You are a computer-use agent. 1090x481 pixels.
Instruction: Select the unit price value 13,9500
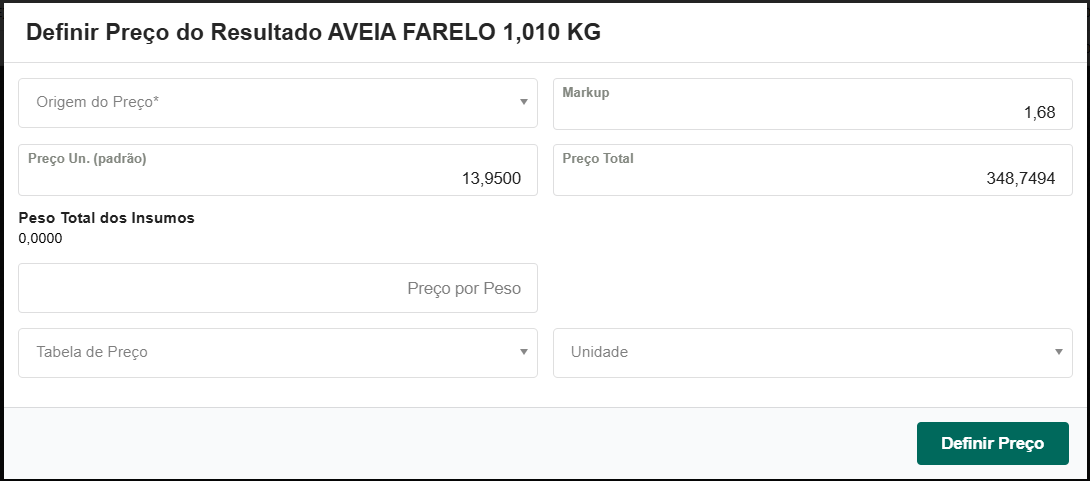point(491,179)
